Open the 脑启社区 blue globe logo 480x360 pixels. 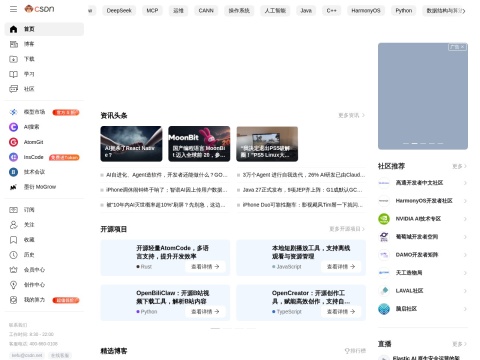tap(384, 309)
